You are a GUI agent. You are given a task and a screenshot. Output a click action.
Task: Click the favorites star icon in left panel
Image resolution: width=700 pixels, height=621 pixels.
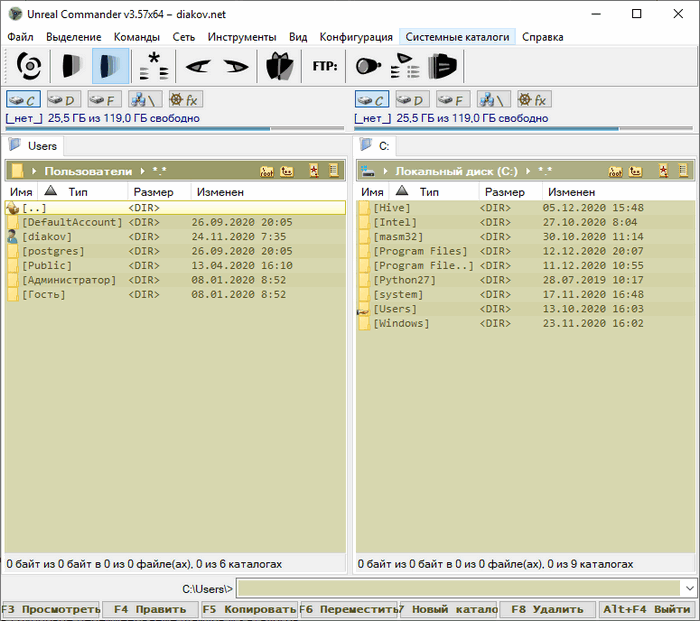(x=313, y=171)
